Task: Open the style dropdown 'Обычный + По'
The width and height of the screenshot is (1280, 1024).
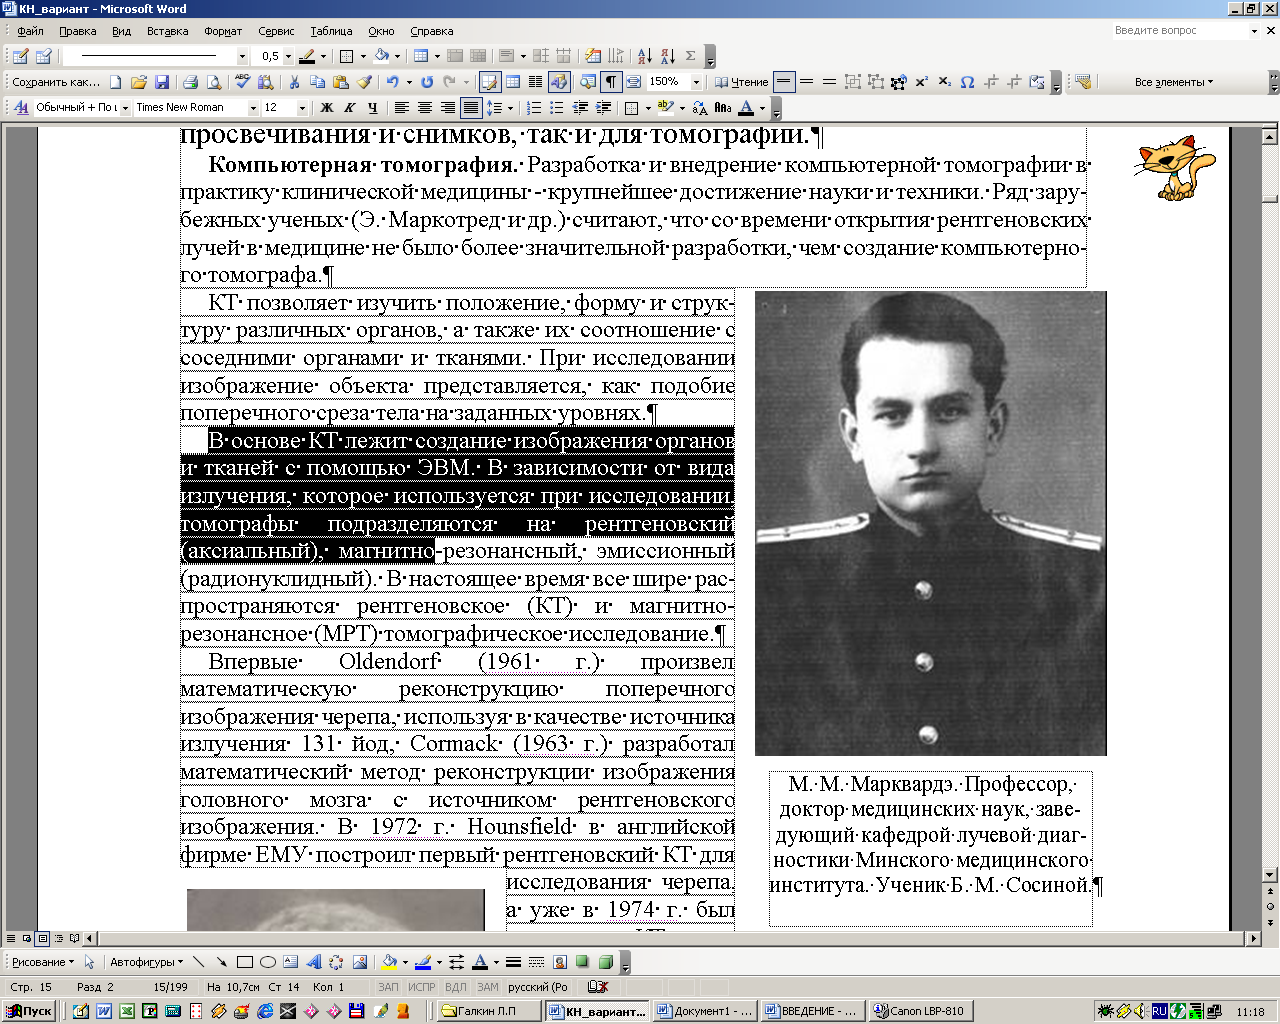Action: point(125,107)
